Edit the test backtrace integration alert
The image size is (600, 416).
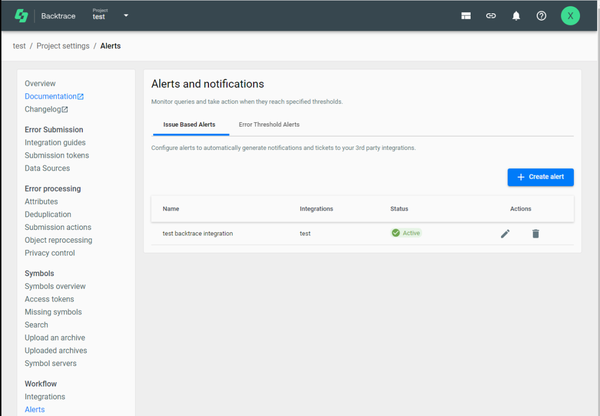(x=505, y=233)
